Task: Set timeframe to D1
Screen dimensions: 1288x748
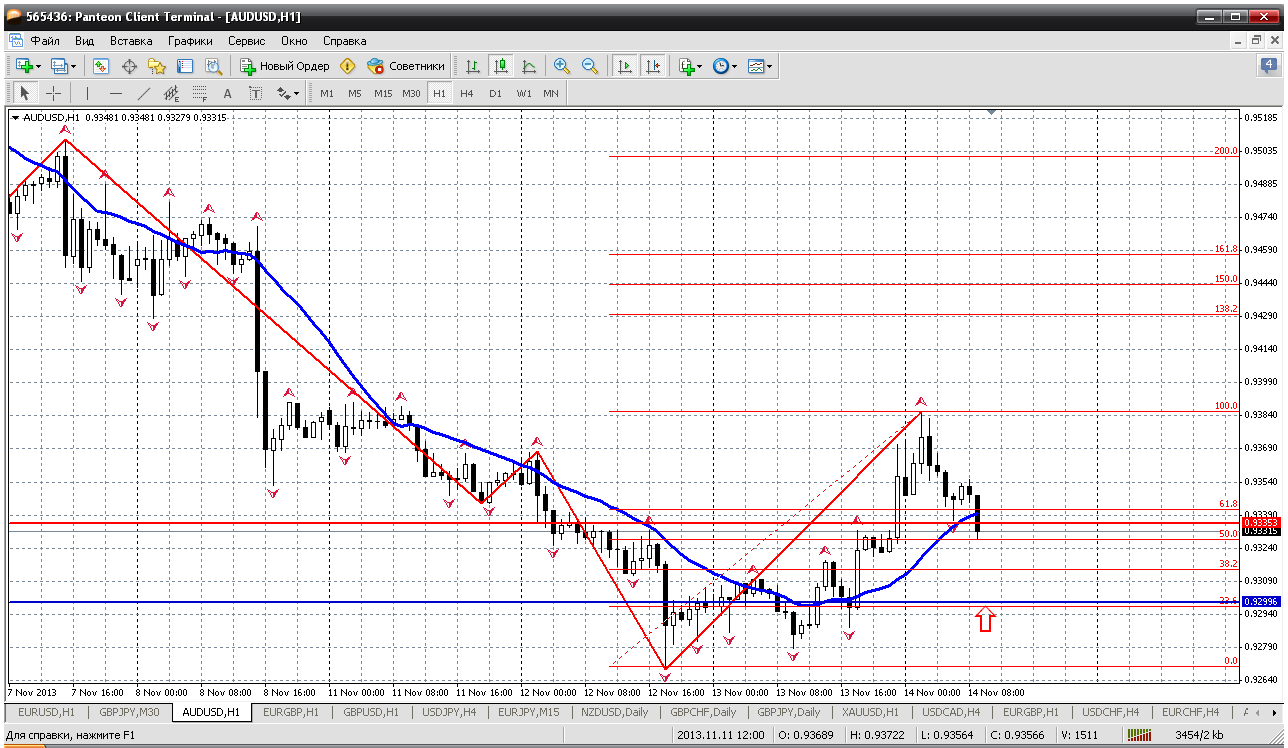Action: click(495, 93)
